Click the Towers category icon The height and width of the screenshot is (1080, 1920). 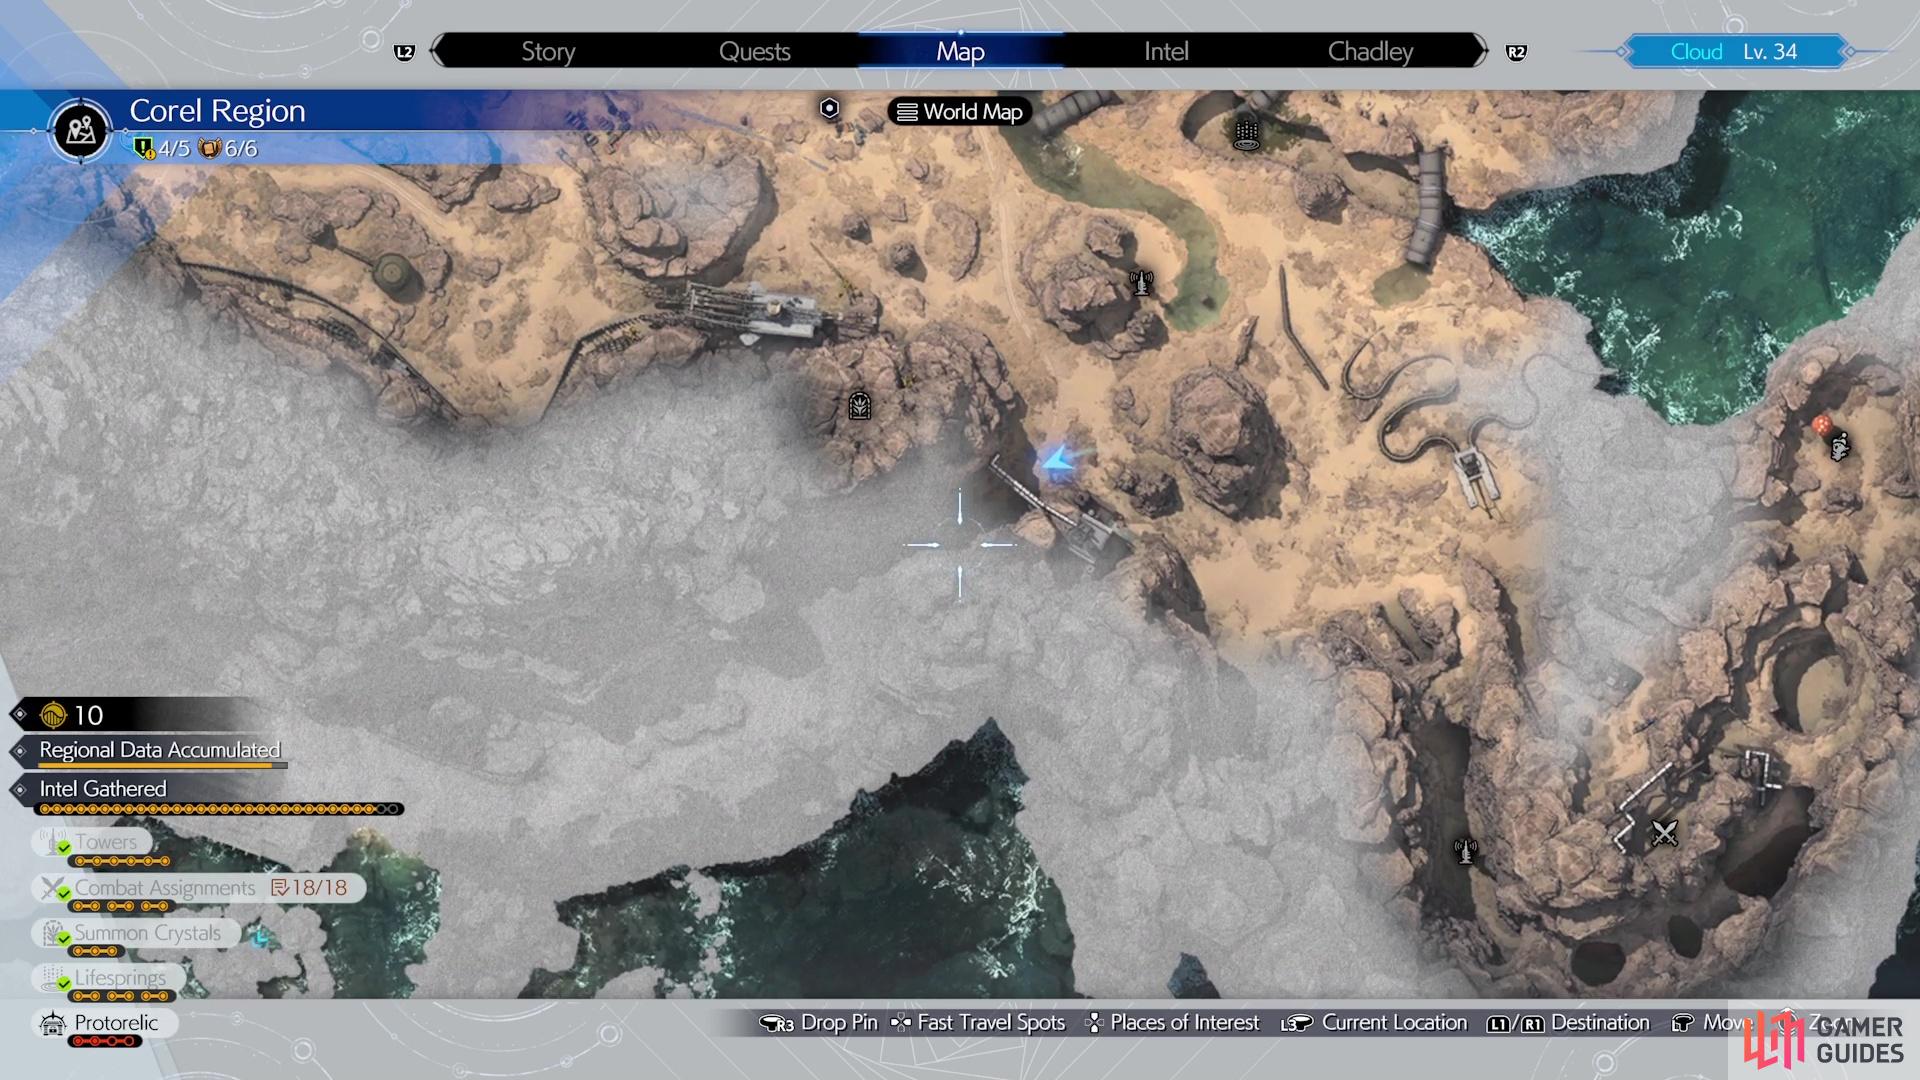(53, 843)
